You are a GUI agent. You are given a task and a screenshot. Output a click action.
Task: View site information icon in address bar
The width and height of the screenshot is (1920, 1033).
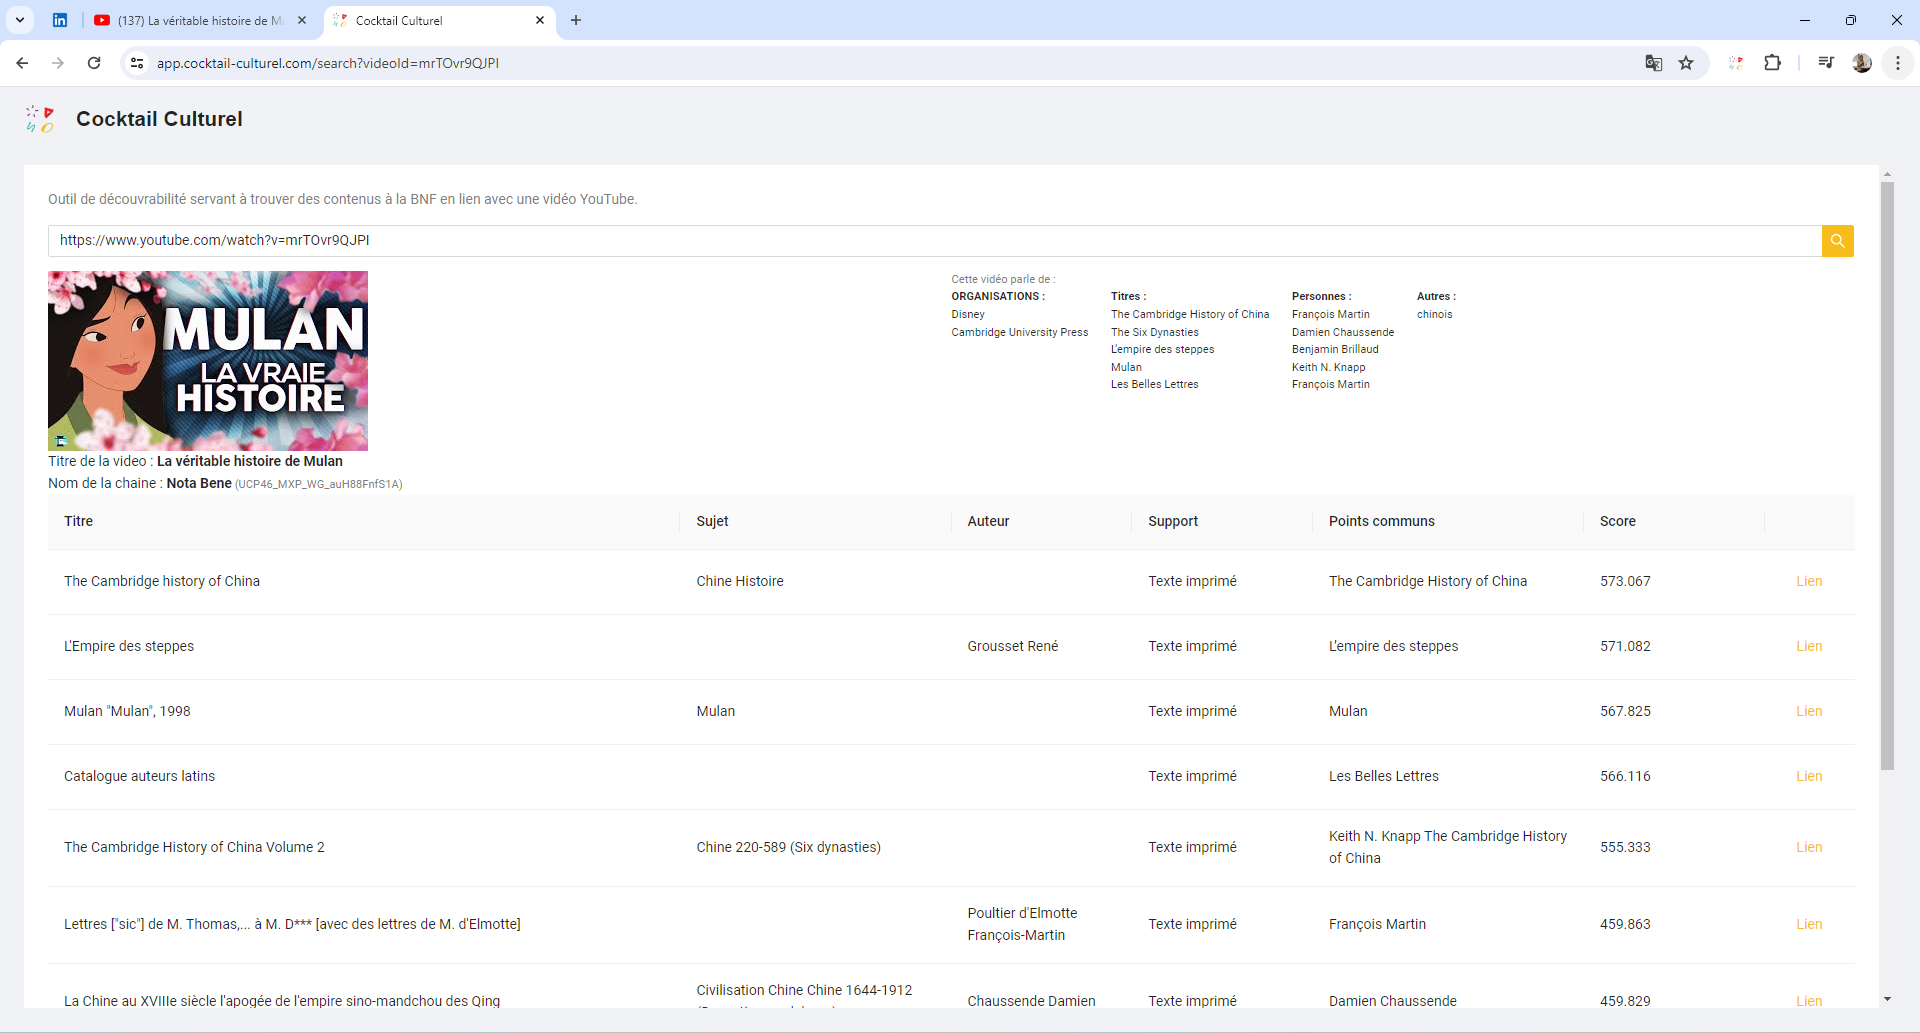137,63
